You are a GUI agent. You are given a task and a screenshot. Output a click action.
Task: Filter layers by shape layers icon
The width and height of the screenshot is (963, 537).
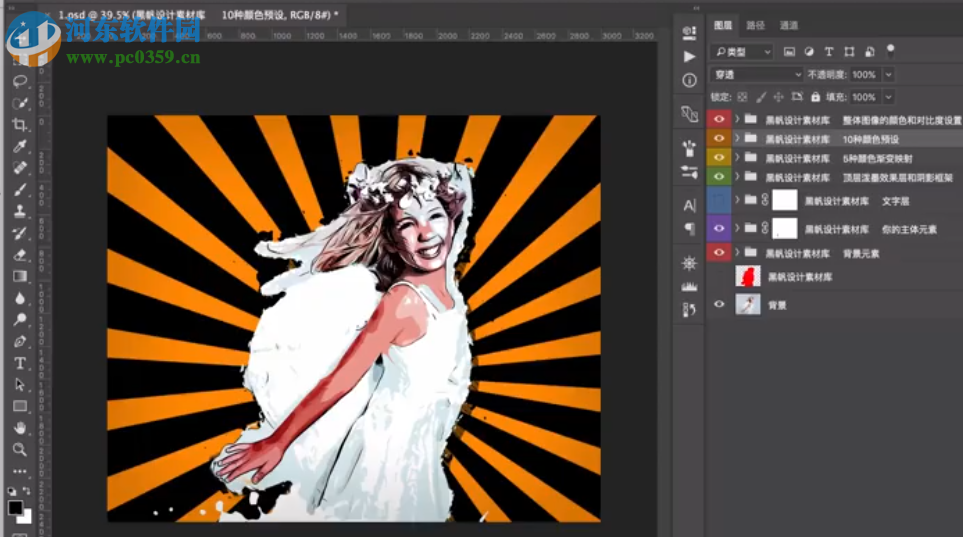point(849,52)
